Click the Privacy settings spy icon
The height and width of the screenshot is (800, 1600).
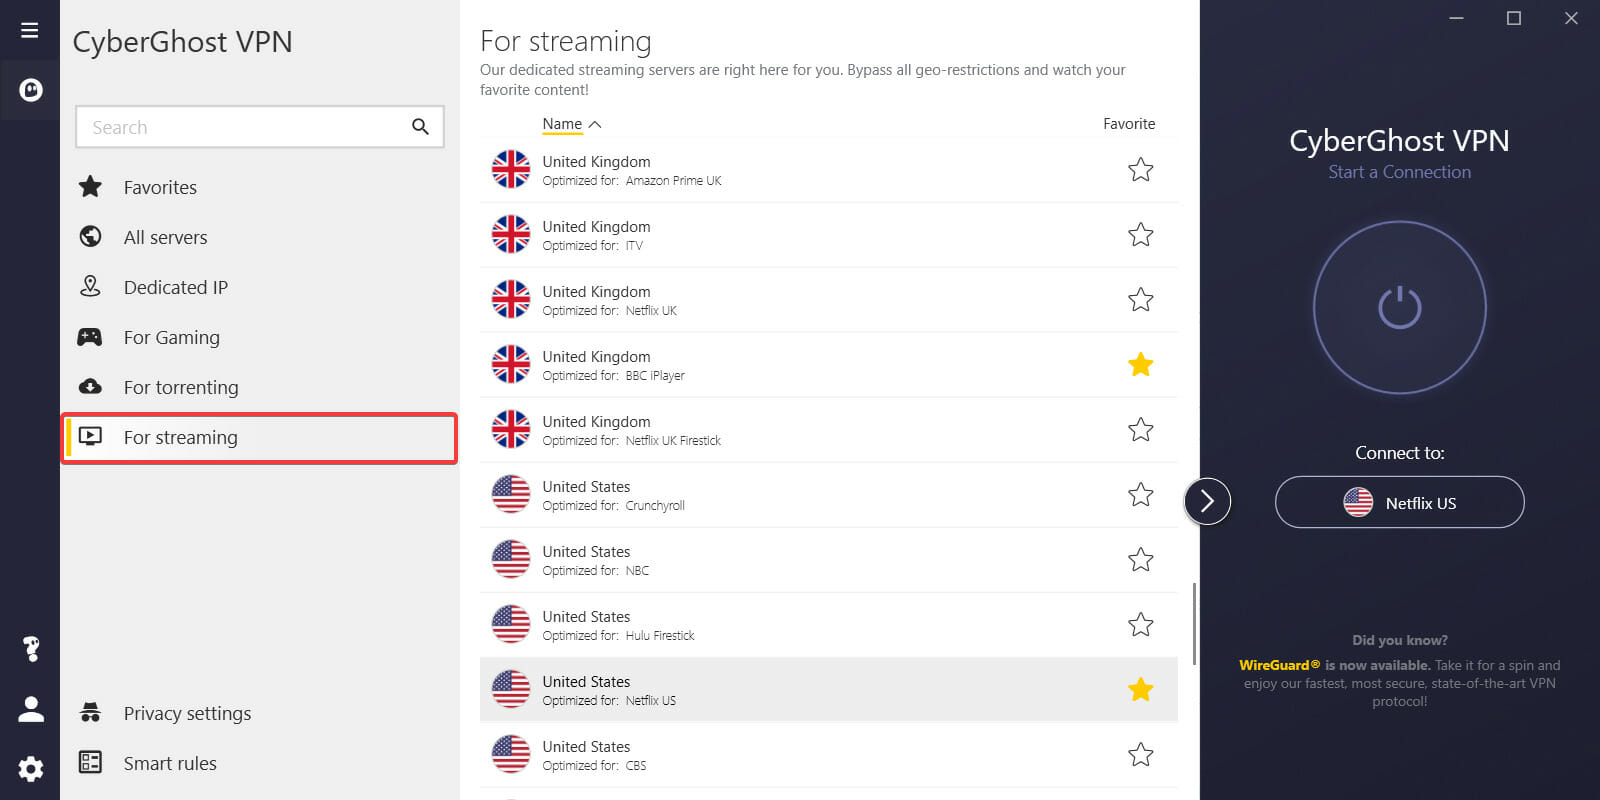pos(90,712)
